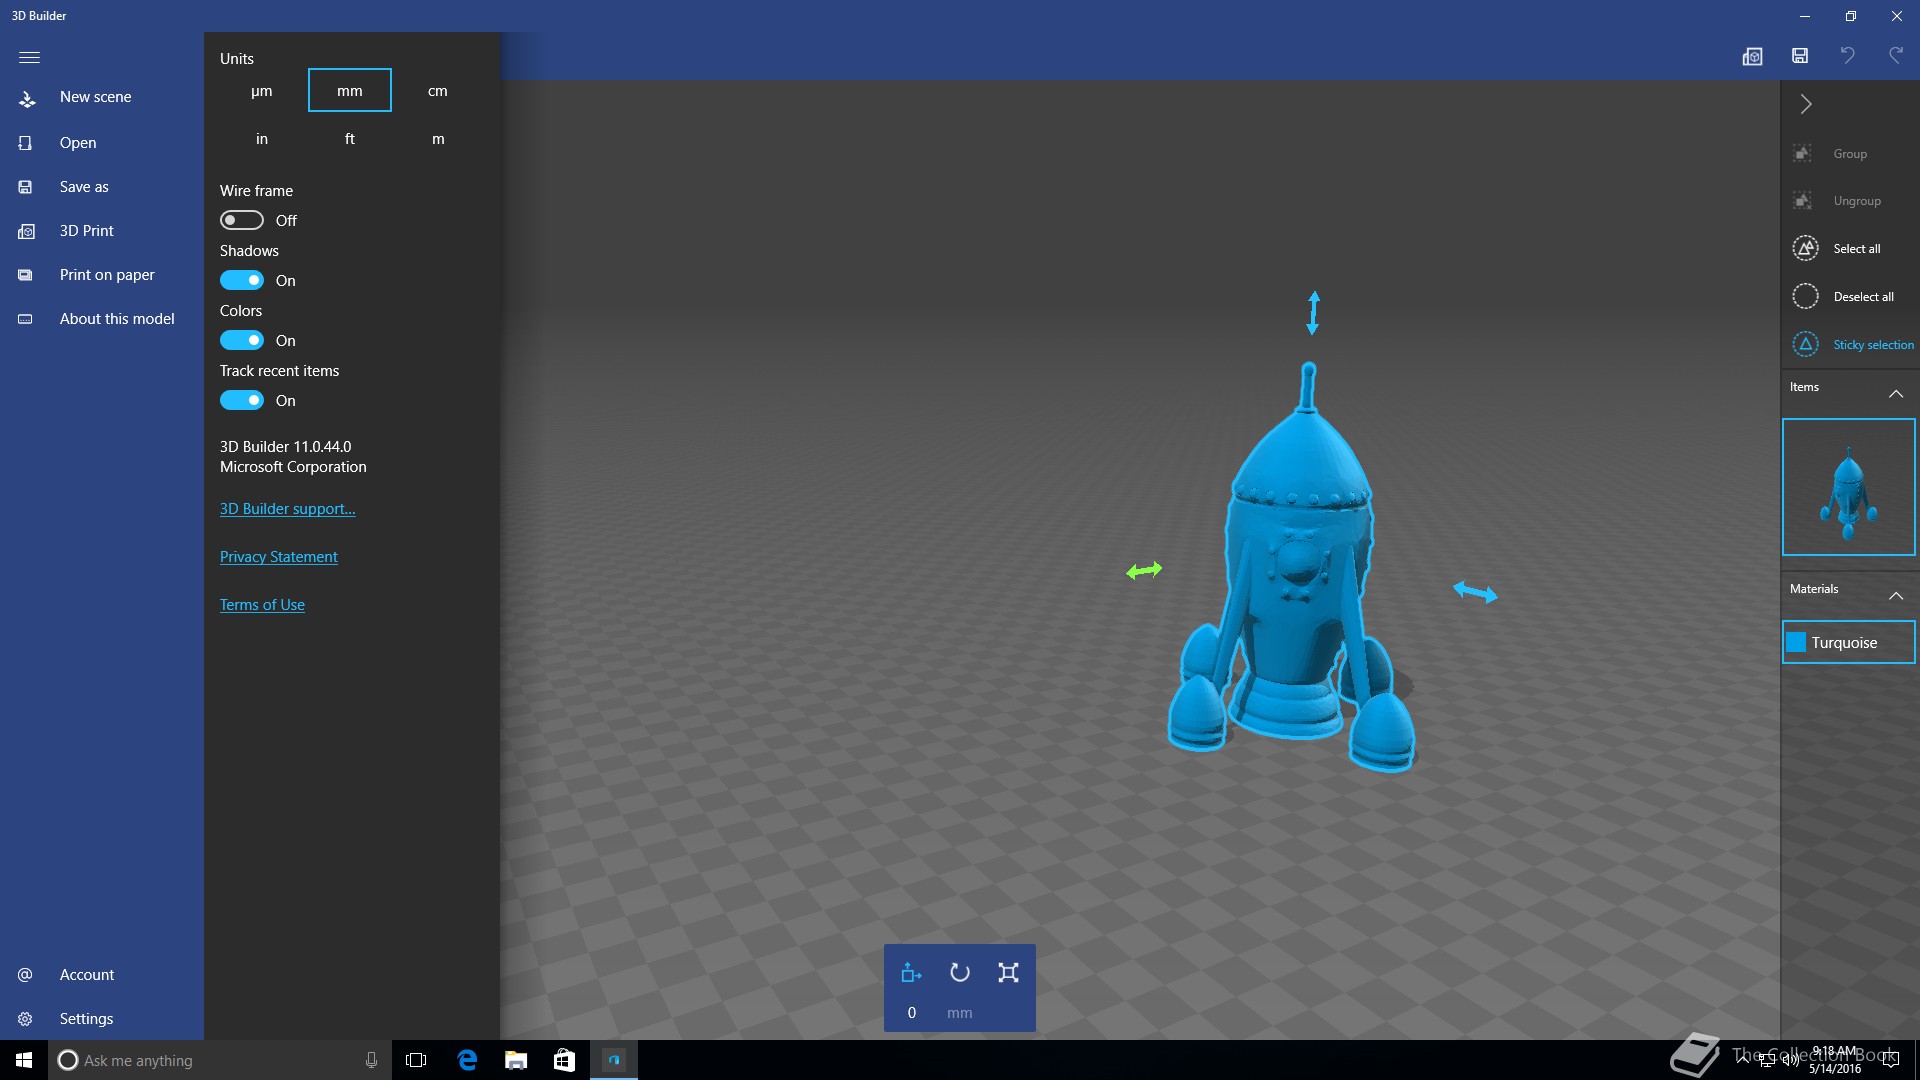The image size is (1920, 1080).
Task: Toggle the Wire frame switch
Action: click(x=242, y=220)
